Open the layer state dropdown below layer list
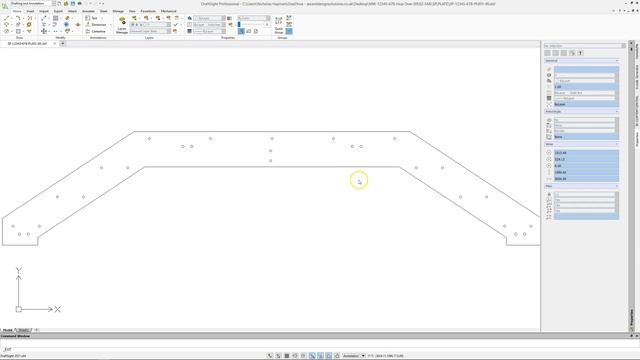 (x=150, y=31)
